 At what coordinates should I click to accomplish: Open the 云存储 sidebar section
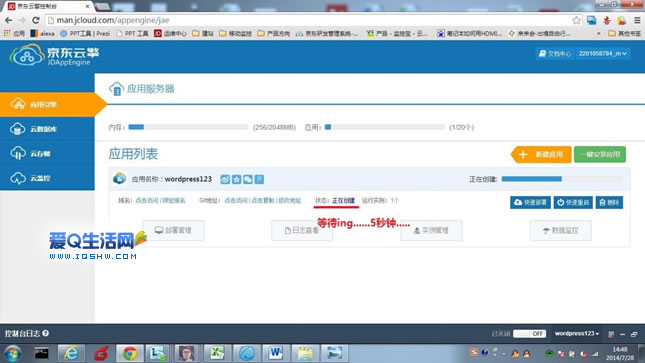(47, 154)
